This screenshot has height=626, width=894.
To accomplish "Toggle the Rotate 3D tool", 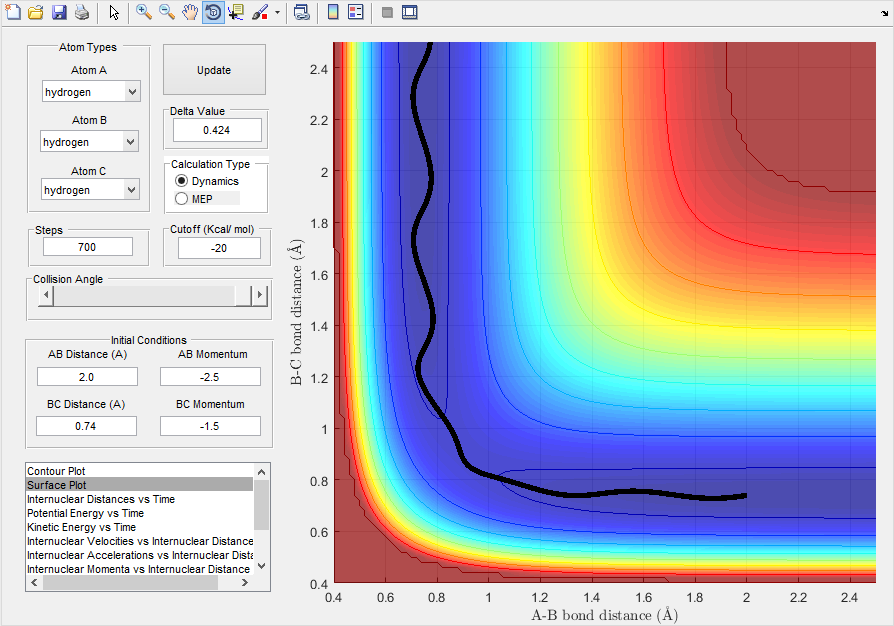I will click(213, 13).
